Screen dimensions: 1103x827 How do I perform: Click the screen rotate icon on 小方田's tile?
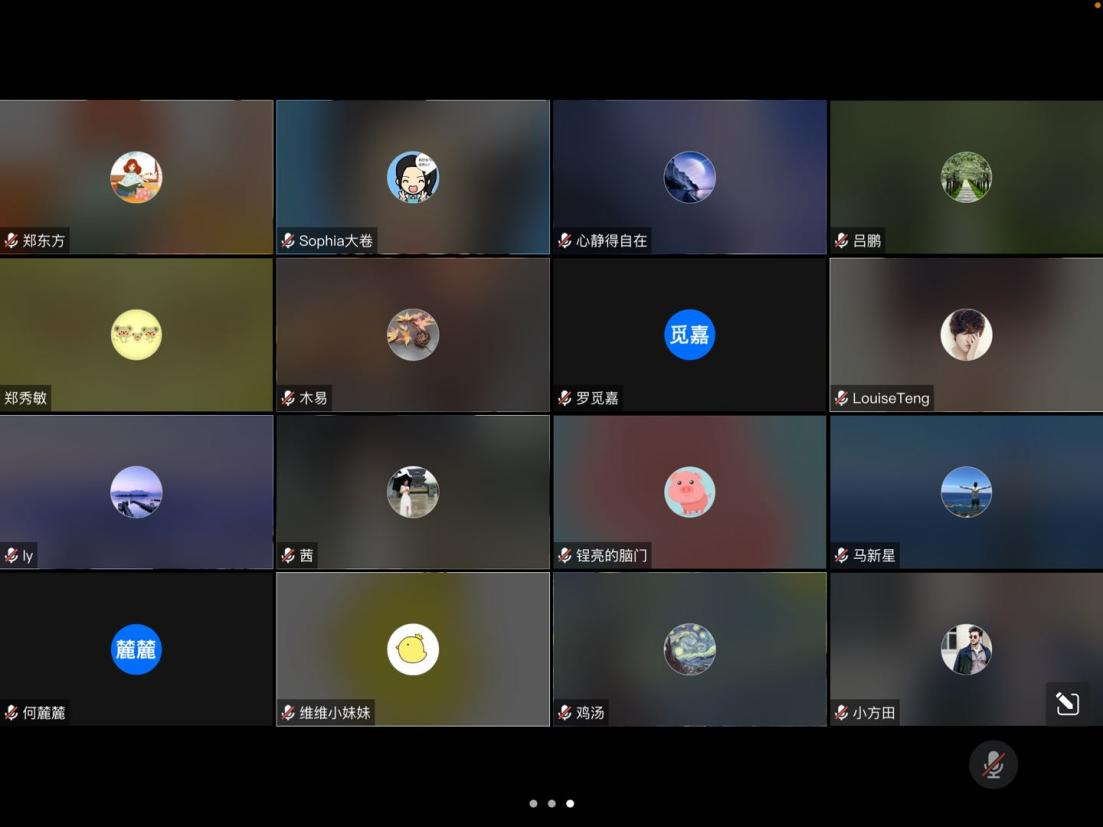tap(1067, 704)
